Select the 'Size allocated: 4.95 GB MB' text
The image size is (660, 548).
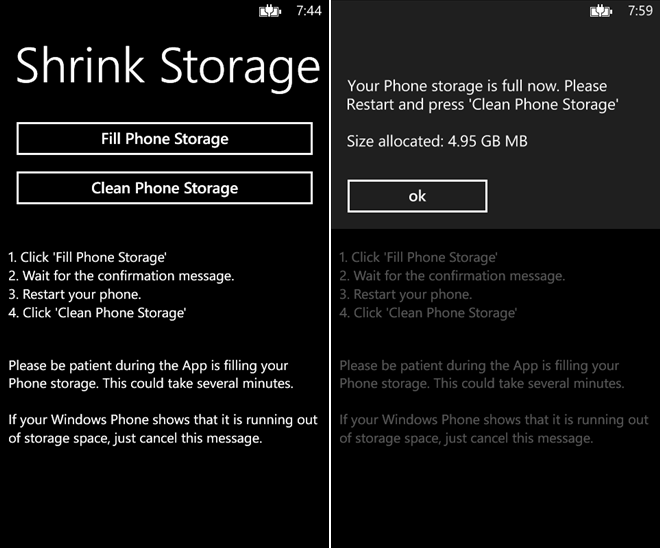437,141
